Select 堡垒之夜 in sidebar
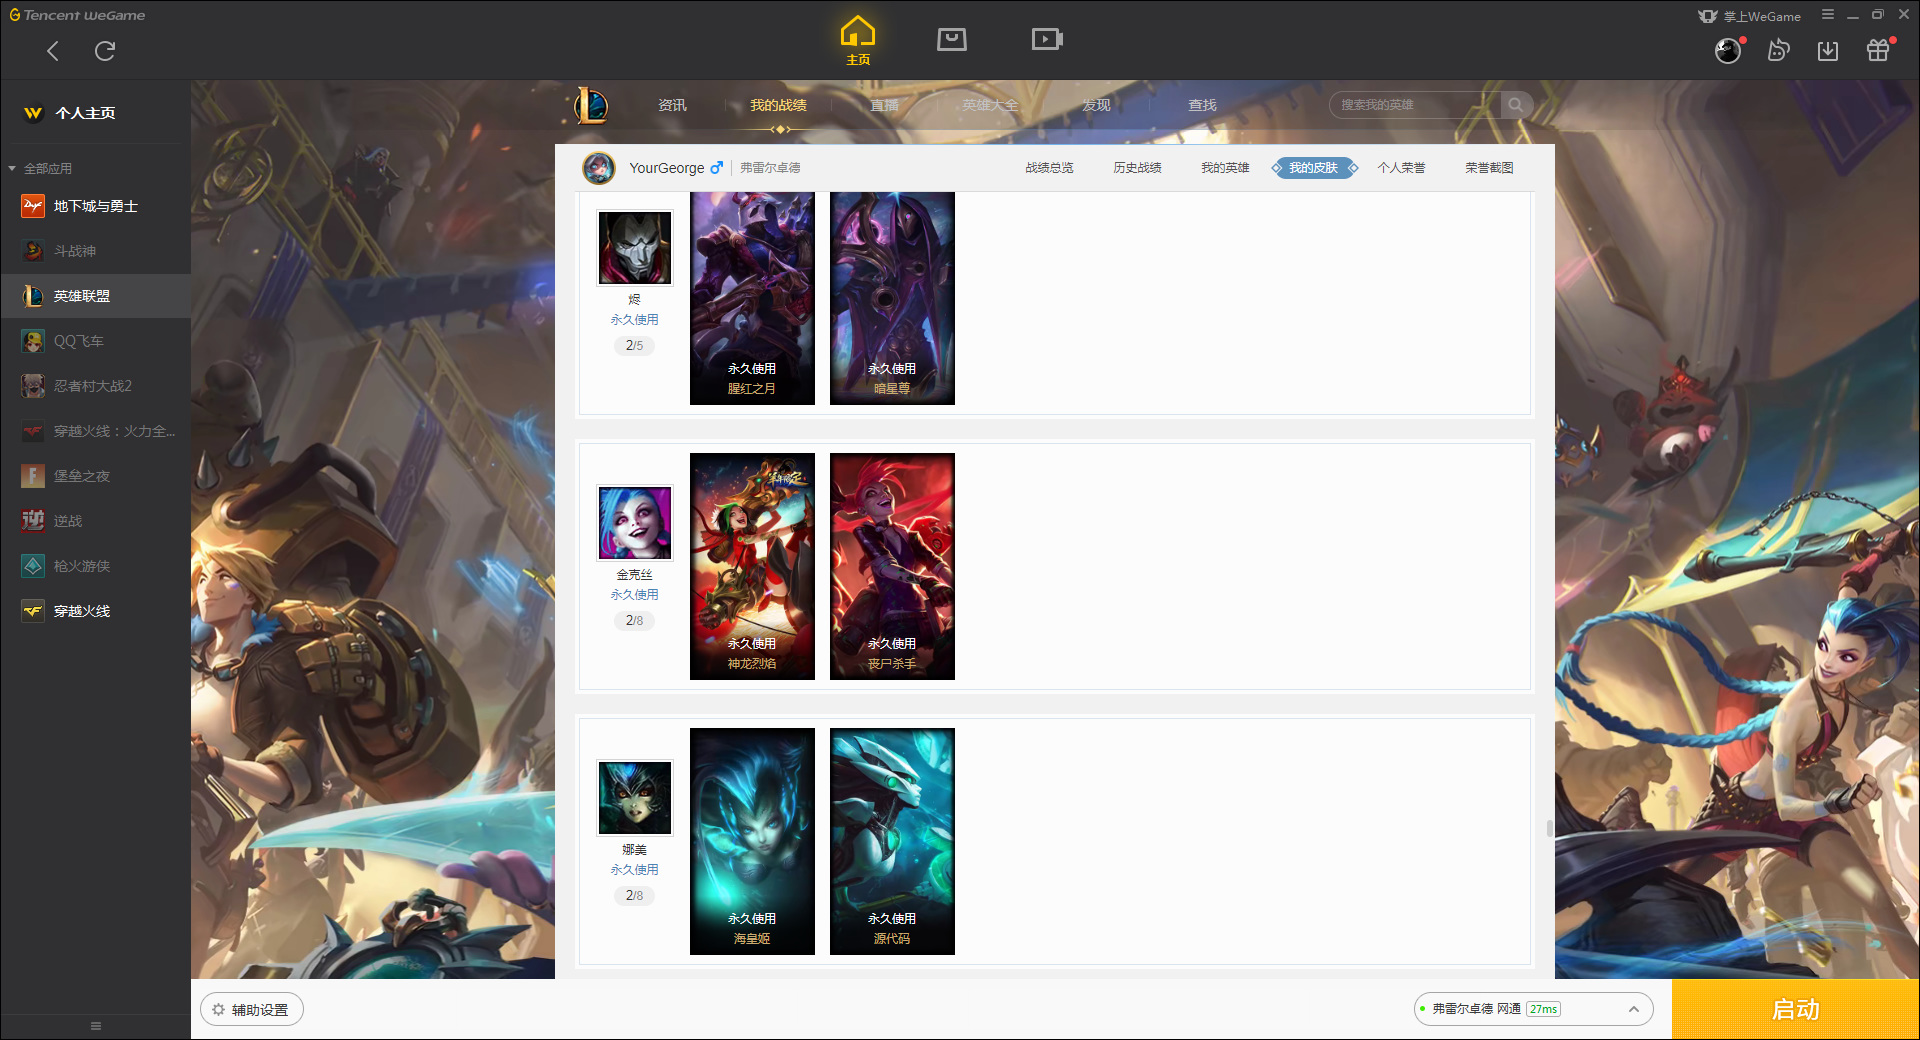 click(x=96, y=476)
